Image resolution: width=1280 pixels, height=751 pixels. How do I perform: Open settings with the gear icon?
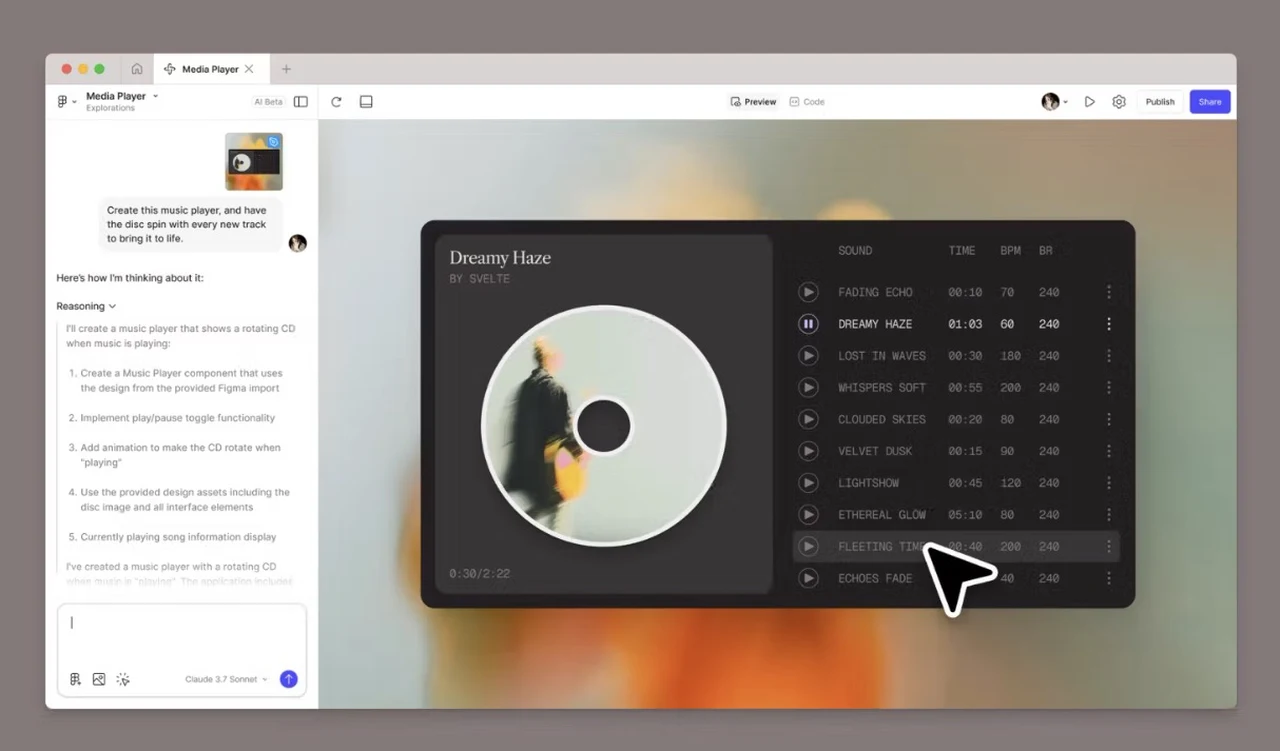[1119, 101]
